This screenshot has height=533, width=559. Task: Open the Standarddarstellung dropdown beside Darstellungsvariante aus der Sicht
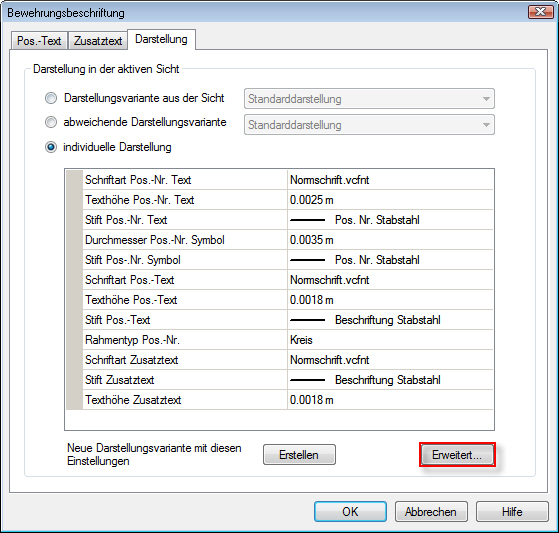369,99
